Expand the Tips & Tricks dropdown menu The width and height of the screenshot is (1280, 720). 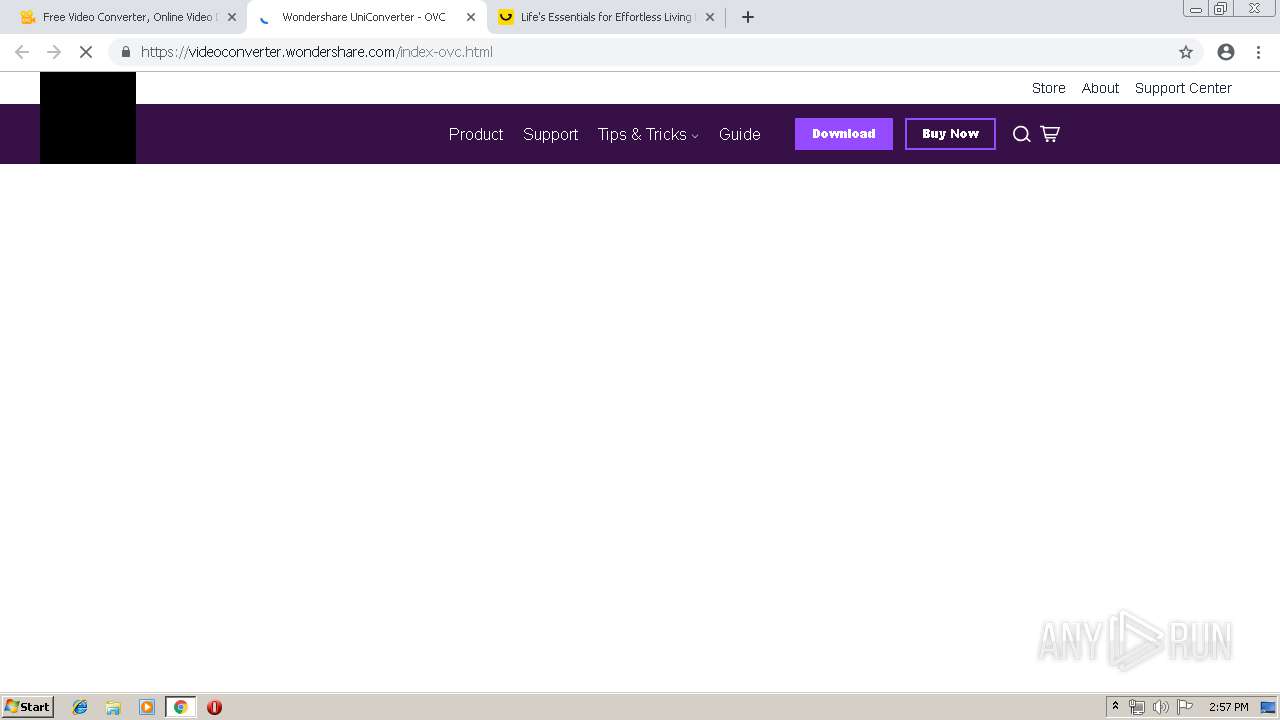648,134
